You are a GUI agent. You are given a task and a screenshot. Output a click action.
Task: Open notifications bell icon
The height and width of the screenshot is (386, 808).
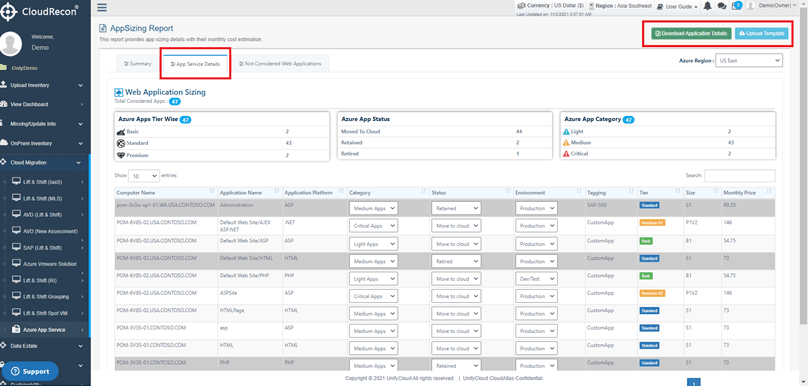pos(708,6)
